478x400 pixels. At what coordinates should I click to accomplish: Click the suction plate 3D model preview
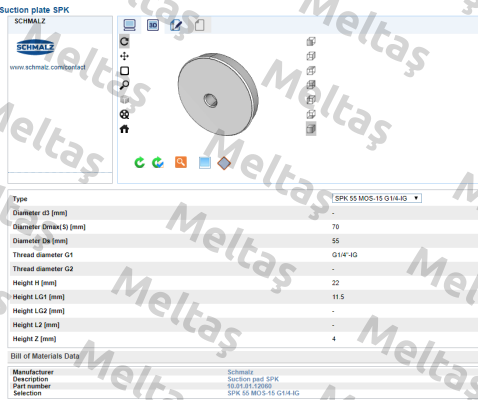pyautogui.click(x=218, y=94)
